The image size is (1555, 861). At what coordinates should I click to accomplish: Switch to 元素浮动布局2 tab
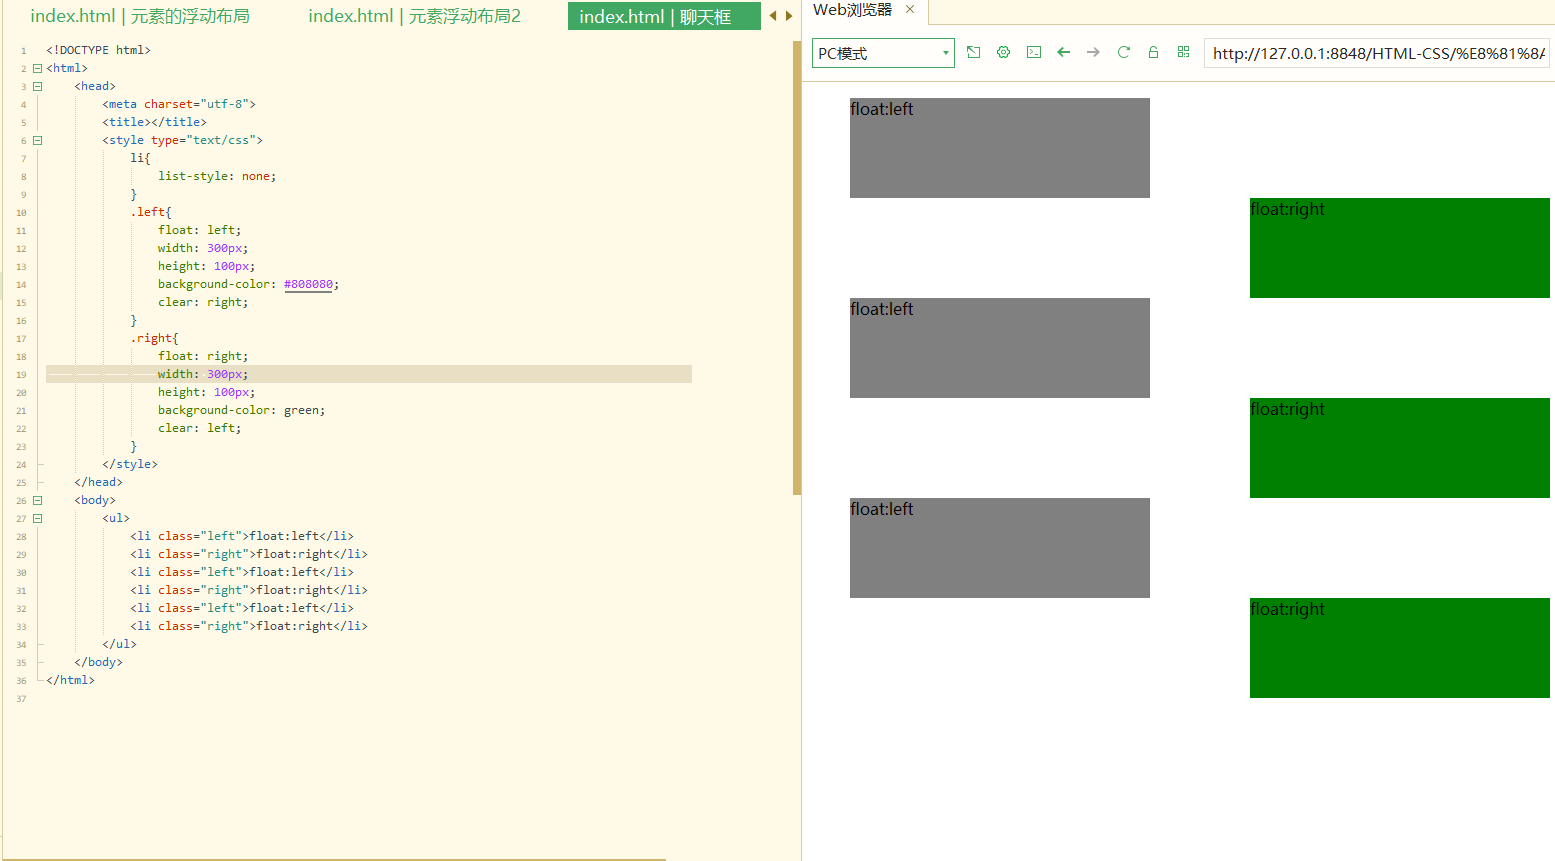414,16
